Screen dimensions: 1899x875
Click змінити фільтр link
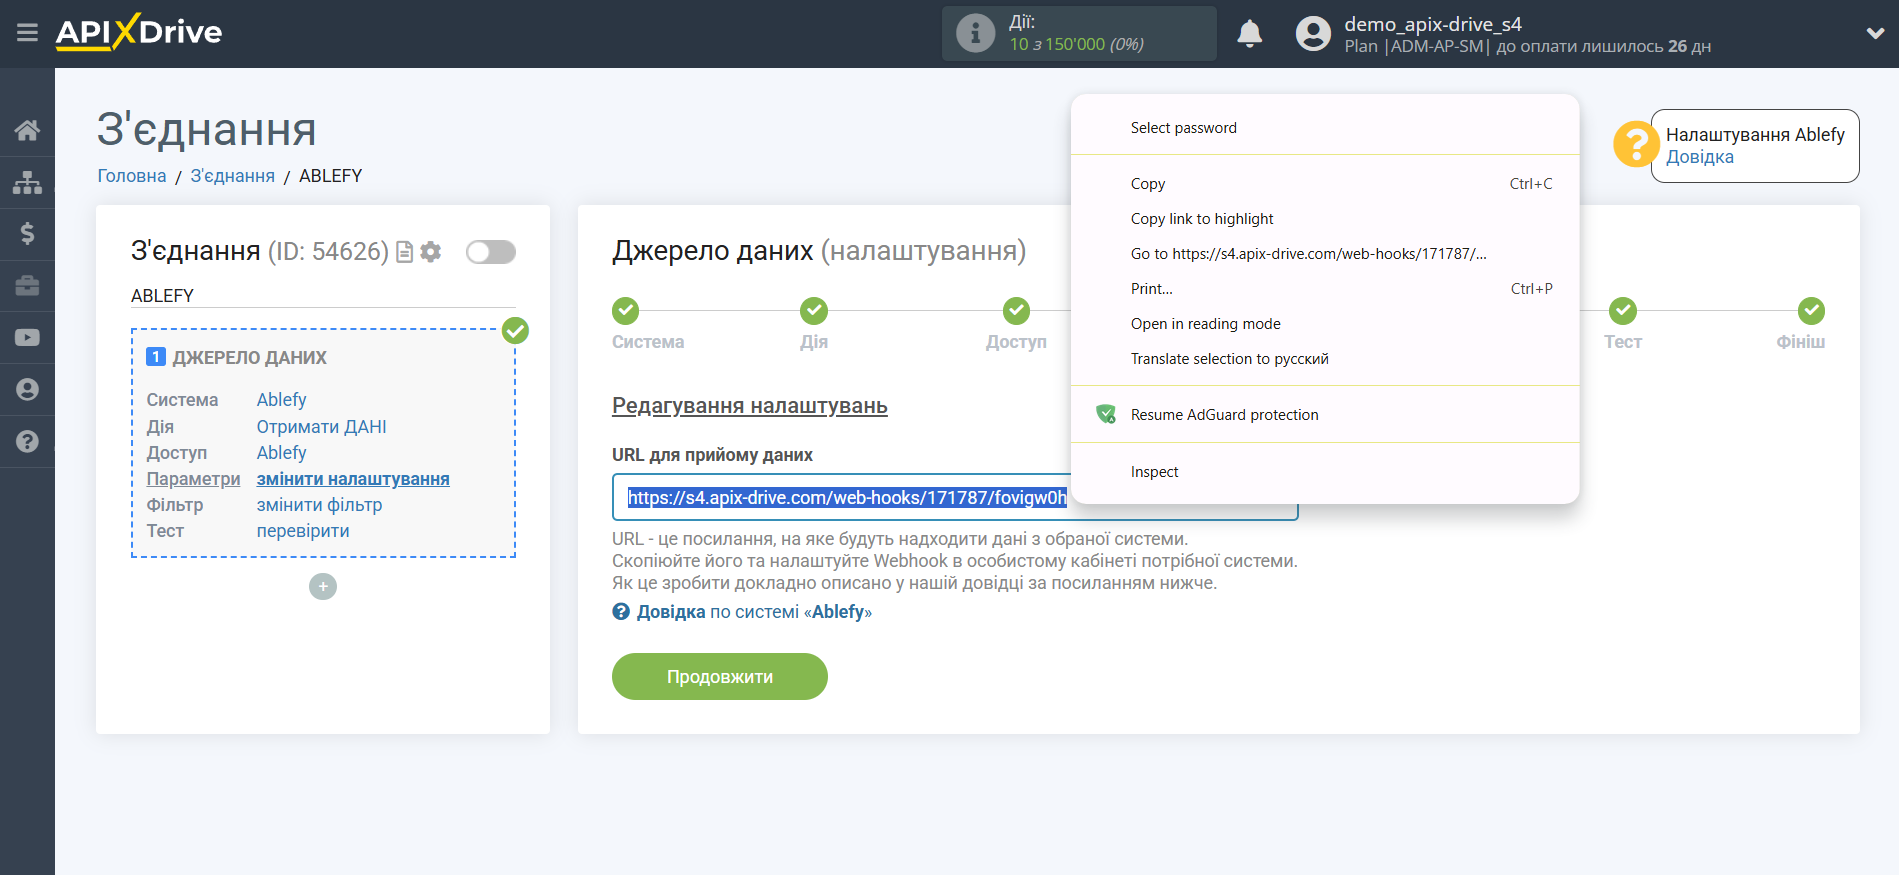click(319, 505)
